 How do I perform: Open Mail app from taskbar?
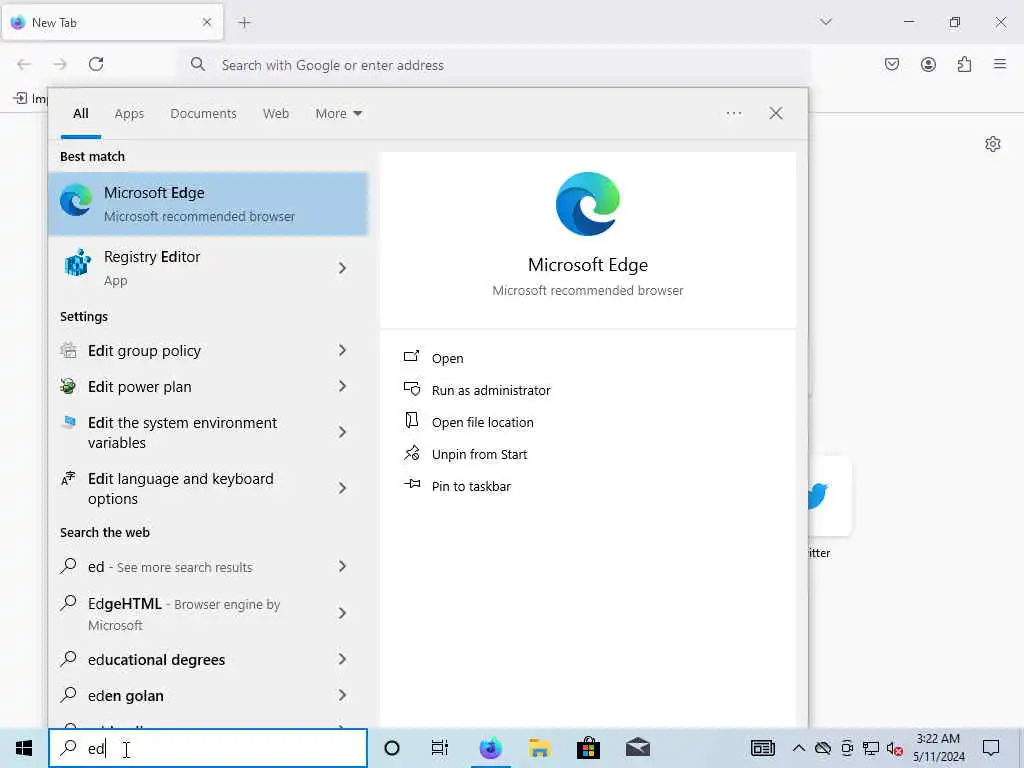tap(637, 748)
